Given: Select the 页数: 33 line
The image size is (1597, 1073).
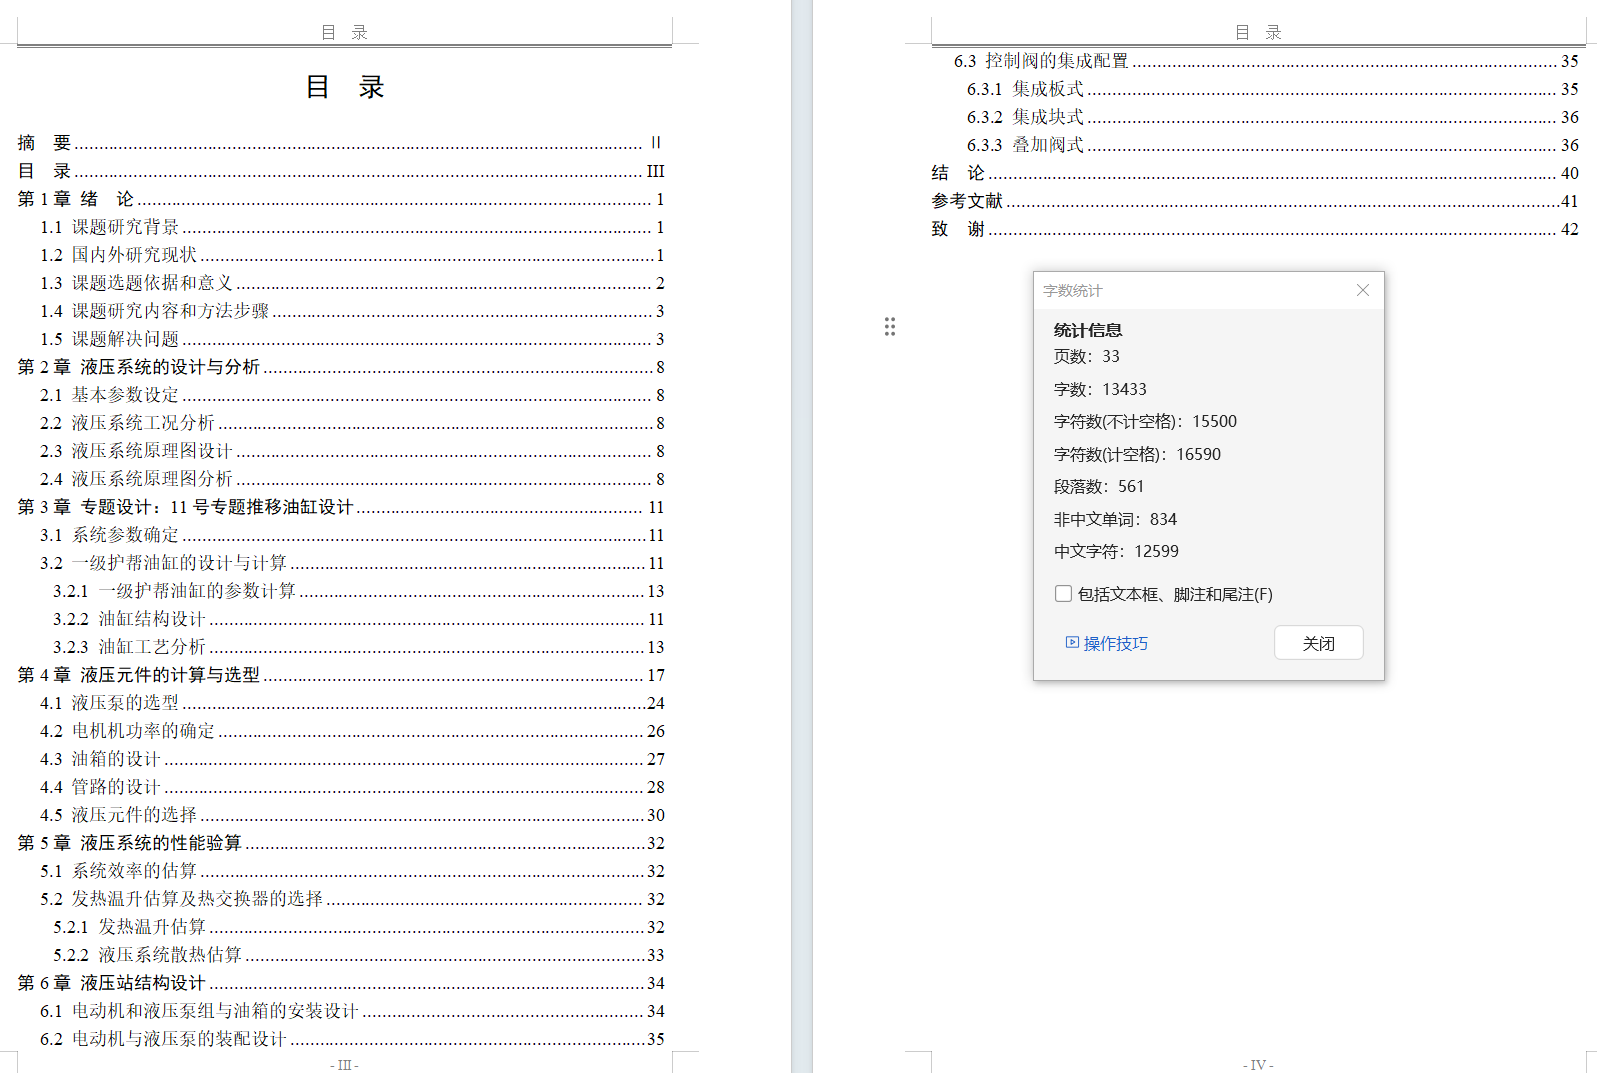Looking at the screenshot, I should pos(1087,356).
